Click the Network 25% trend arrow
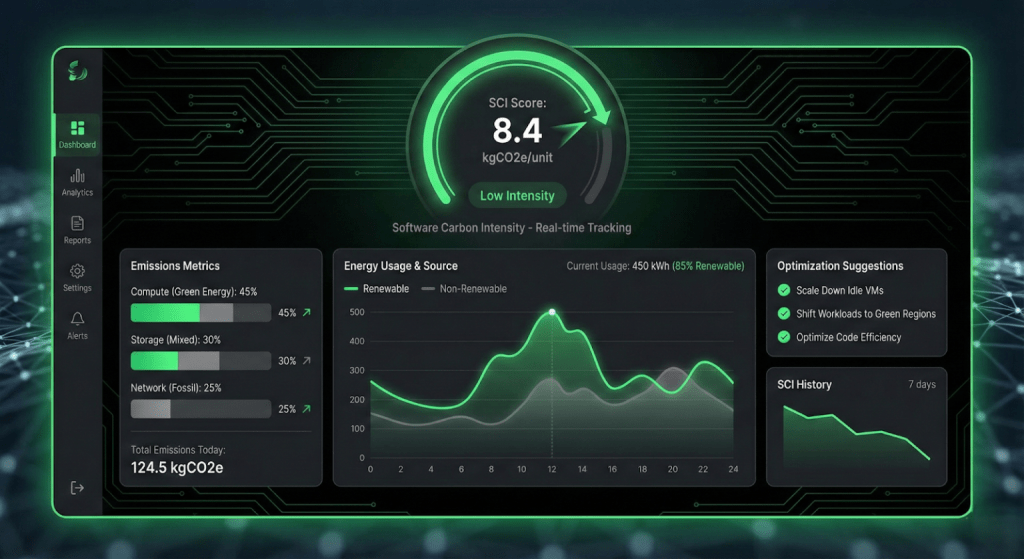1024x559 pixels. pyautogui.click(x=306, y=409)
